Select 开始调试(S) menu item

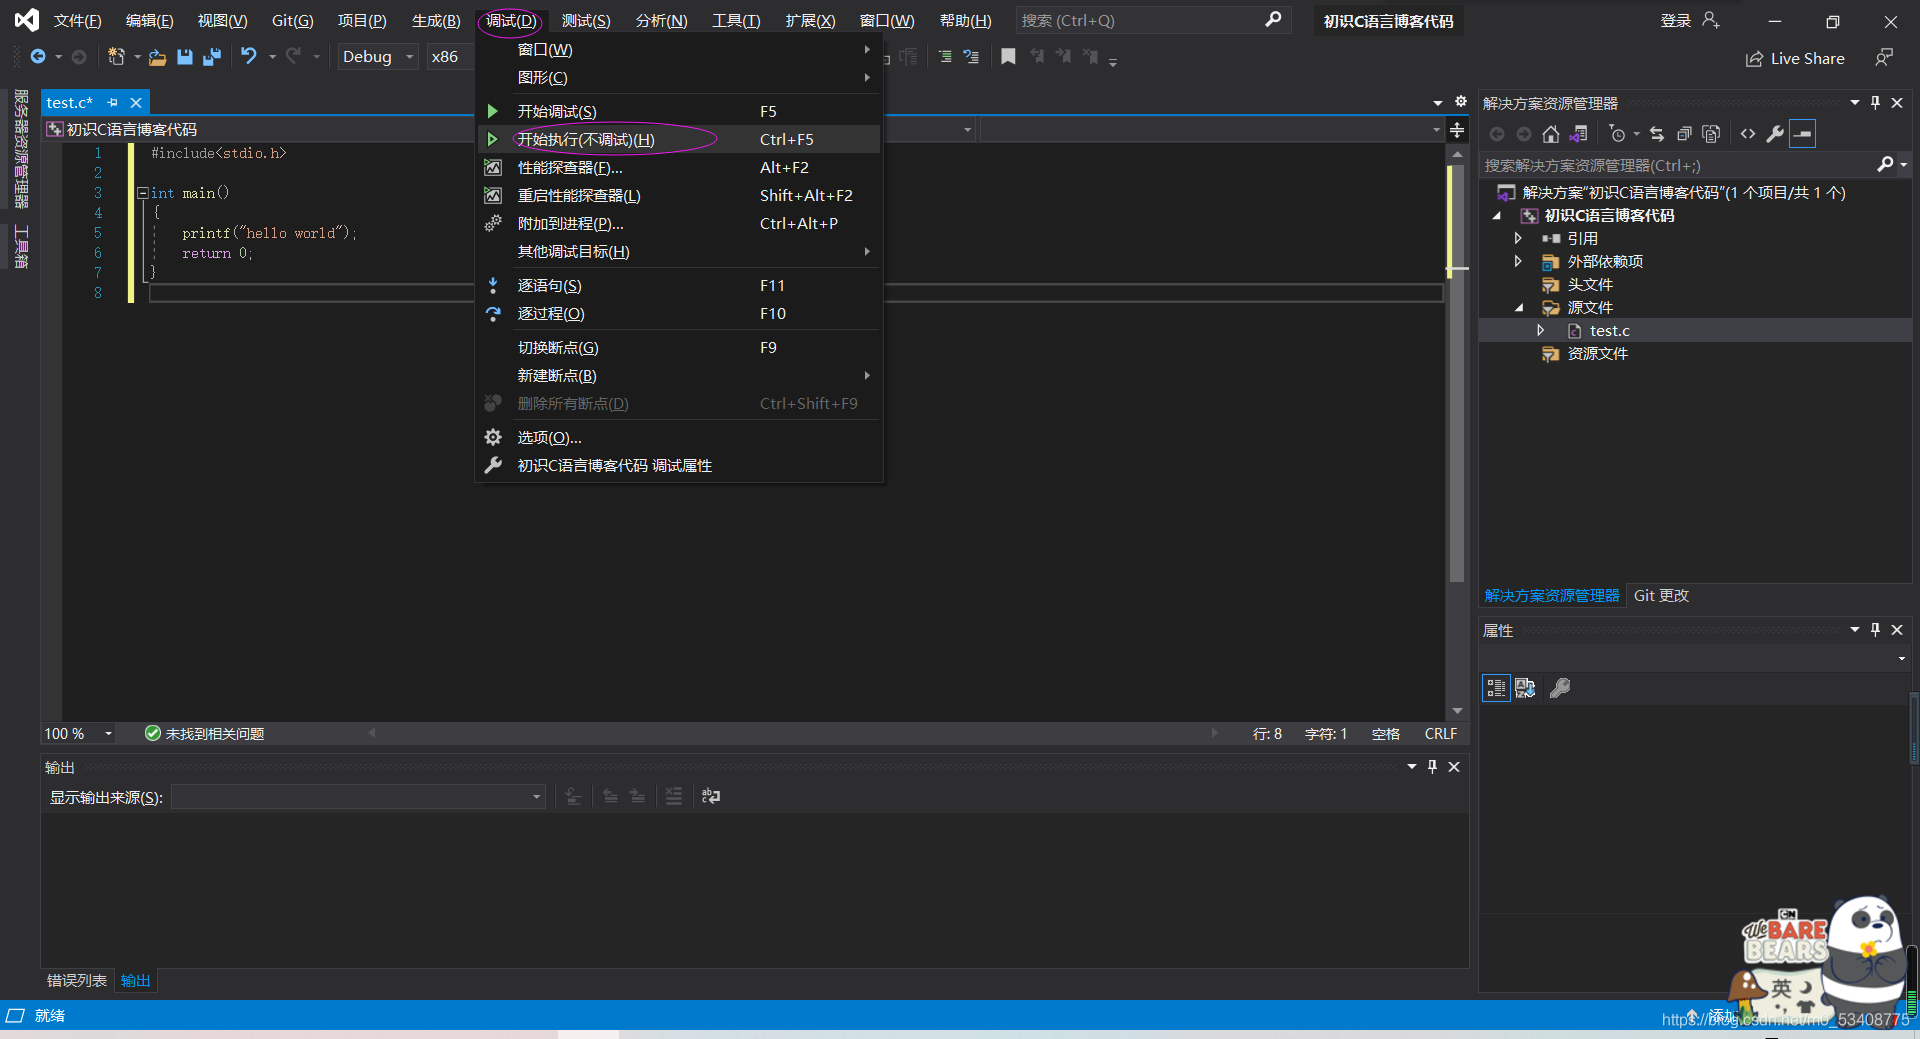coord(679,111)
